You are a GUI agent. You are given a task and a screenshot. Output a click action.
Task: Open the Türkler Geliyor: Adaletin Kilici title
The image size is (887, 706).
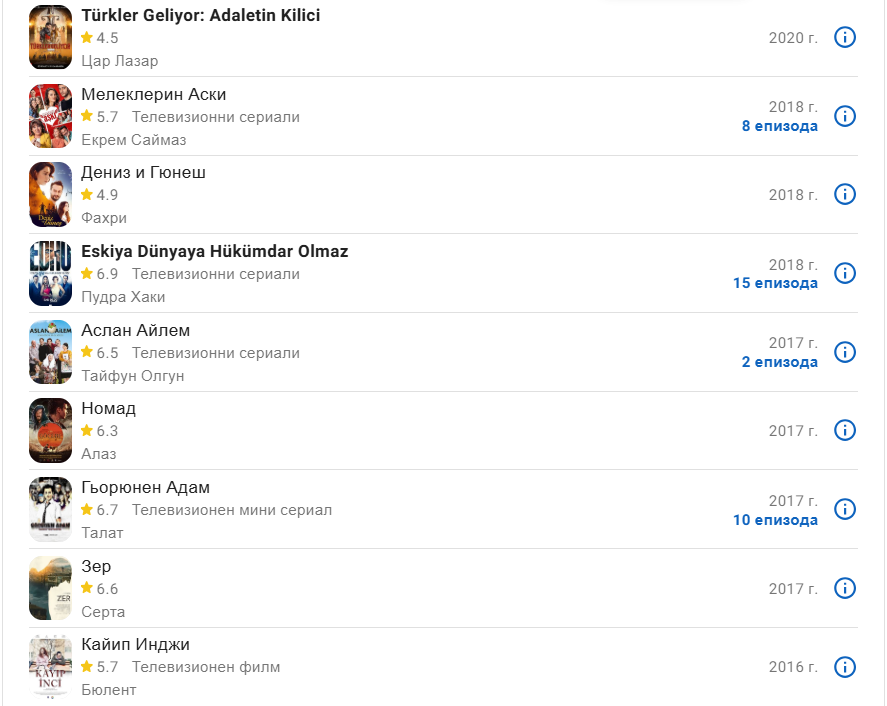coord(200,16)
